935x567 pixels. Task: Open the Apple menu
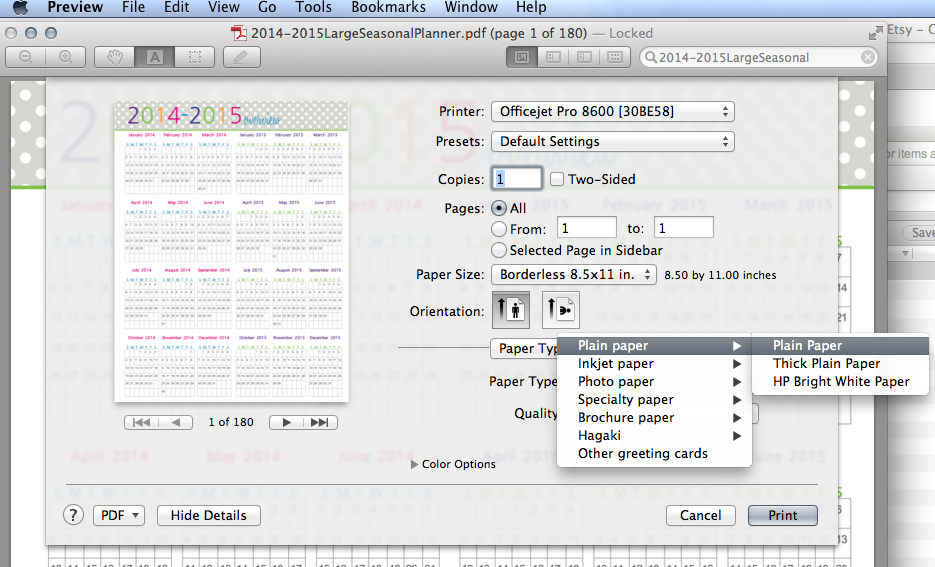coord(20,7)
